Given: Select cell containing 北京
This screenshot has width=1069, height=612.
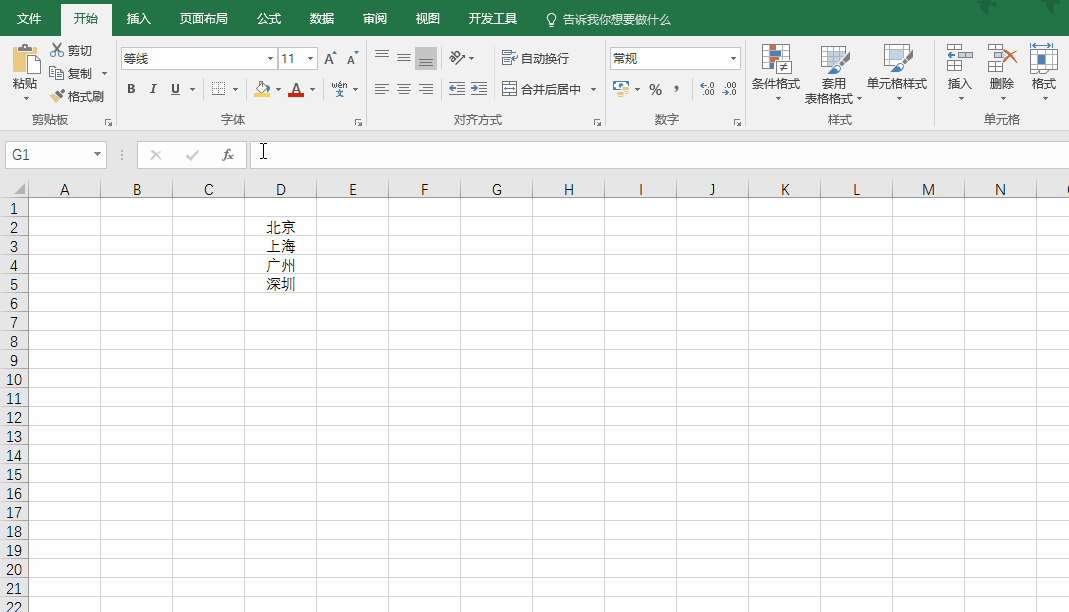Looking at the screenshot, I should coord(280,227).
